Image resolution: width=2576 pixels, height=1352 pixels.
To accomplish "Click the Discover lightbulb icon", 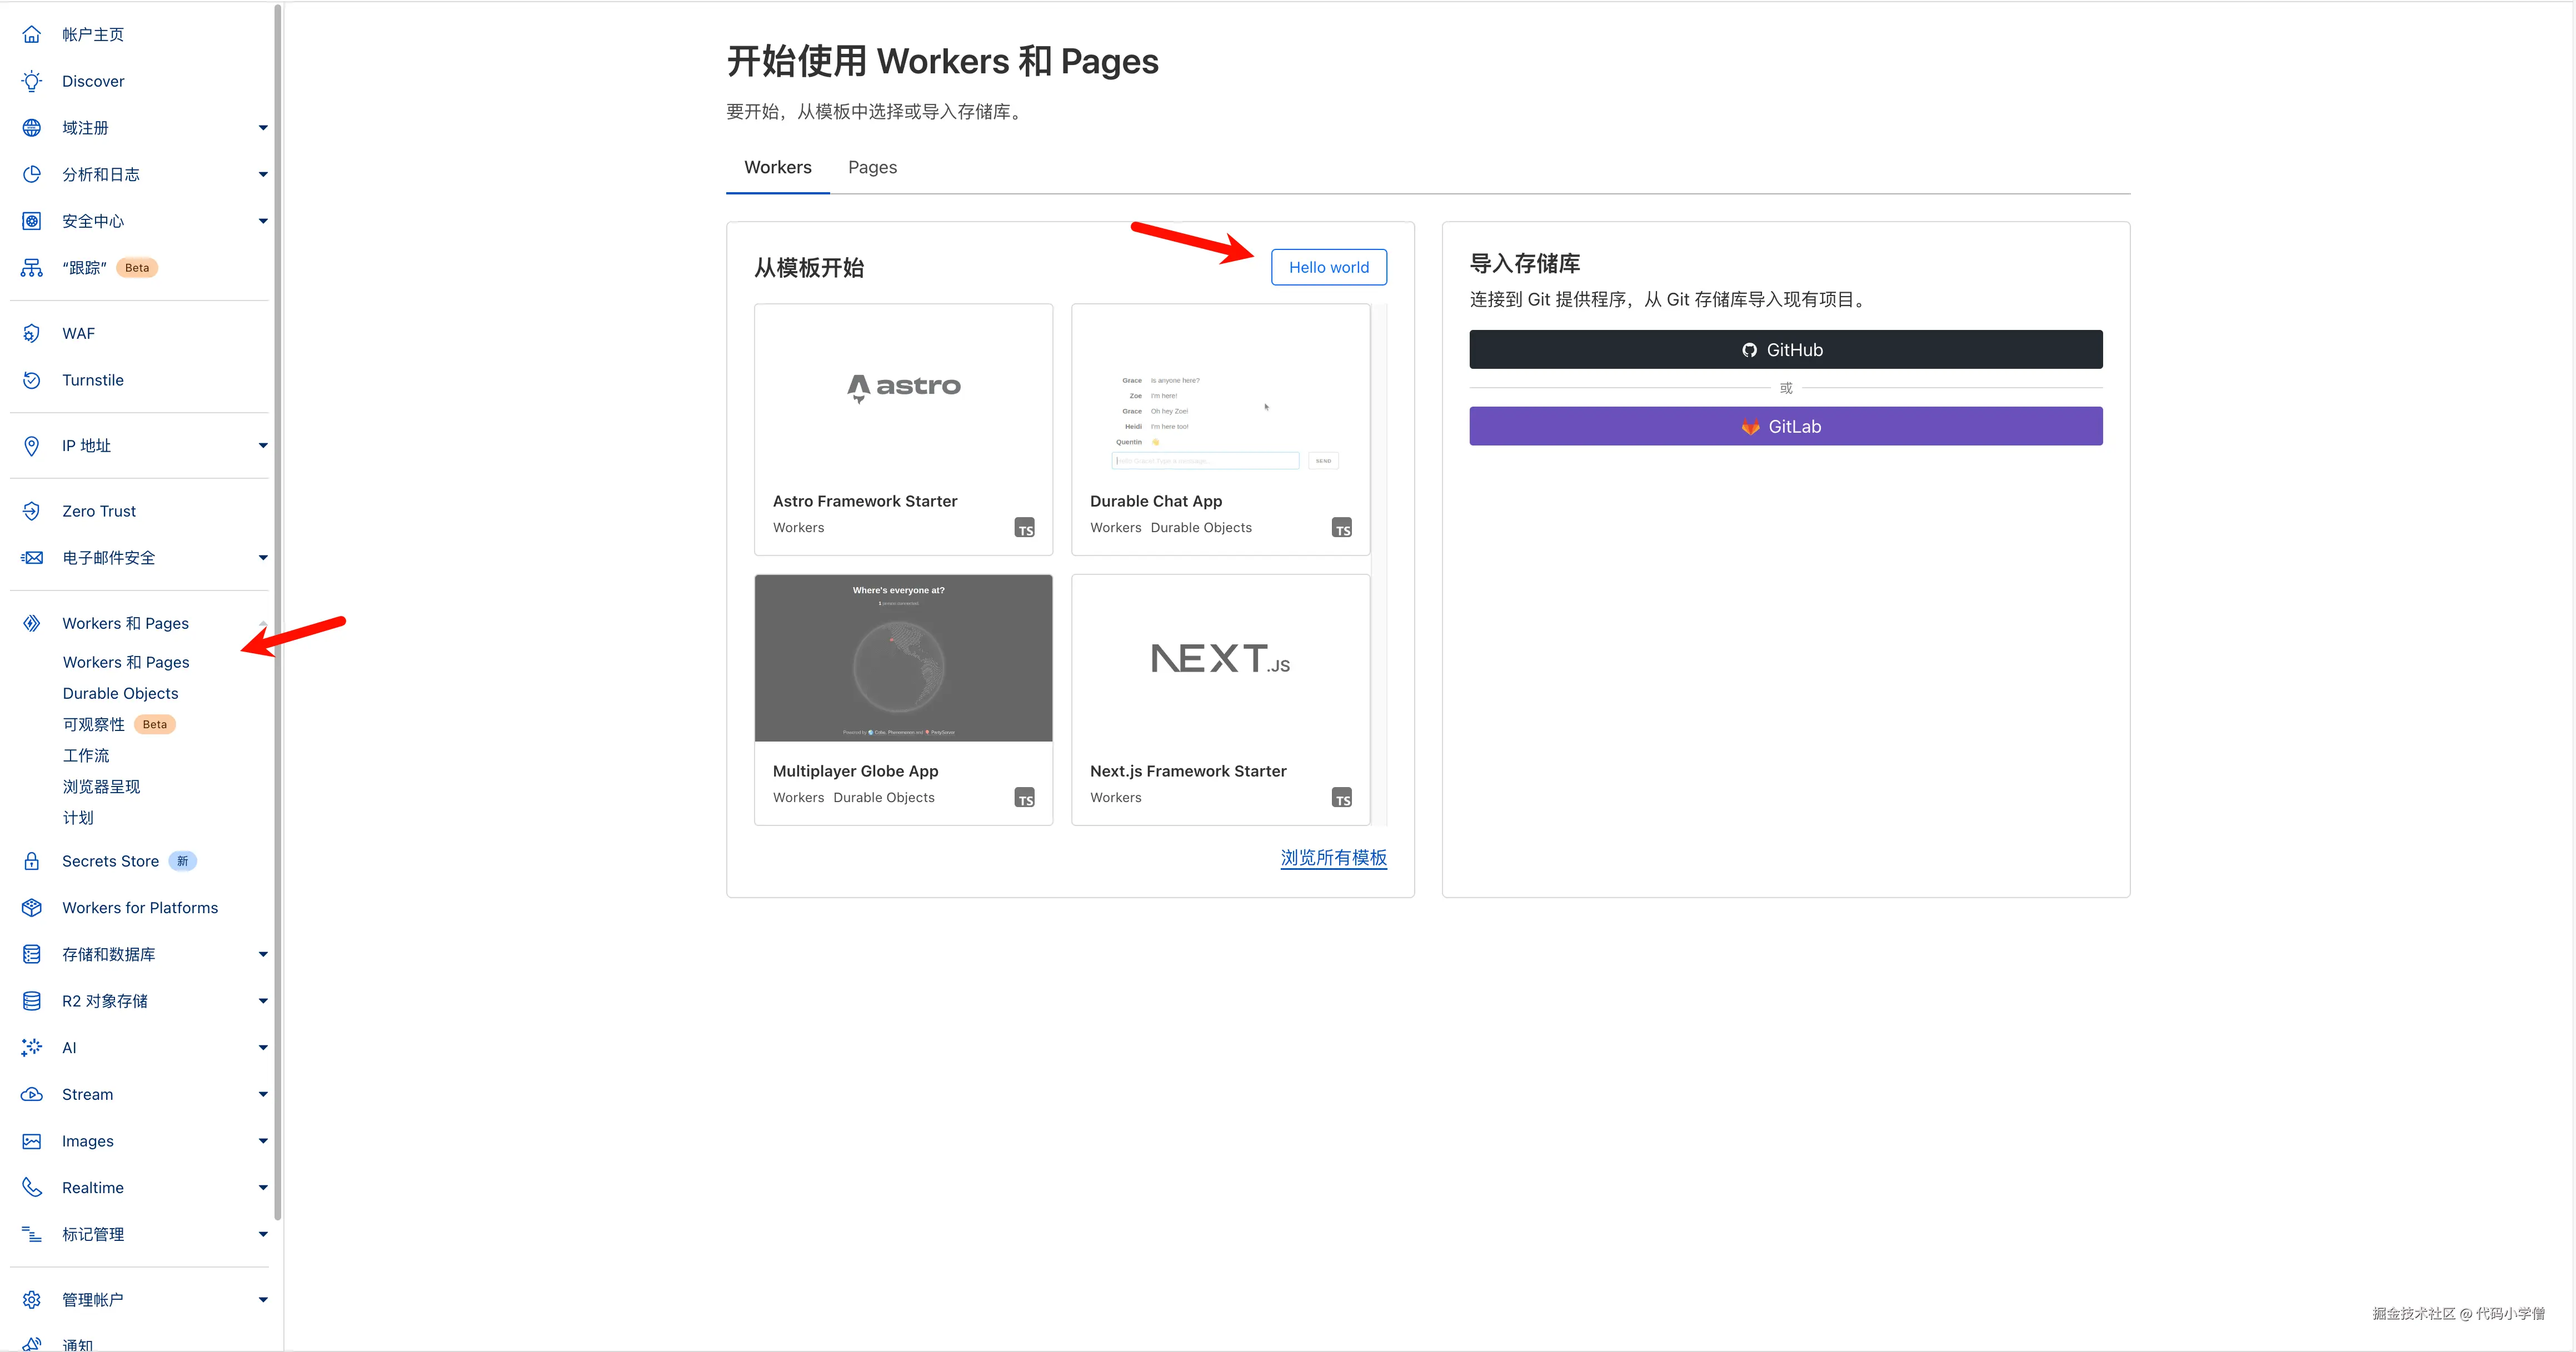I will click(x=32, y=81).
